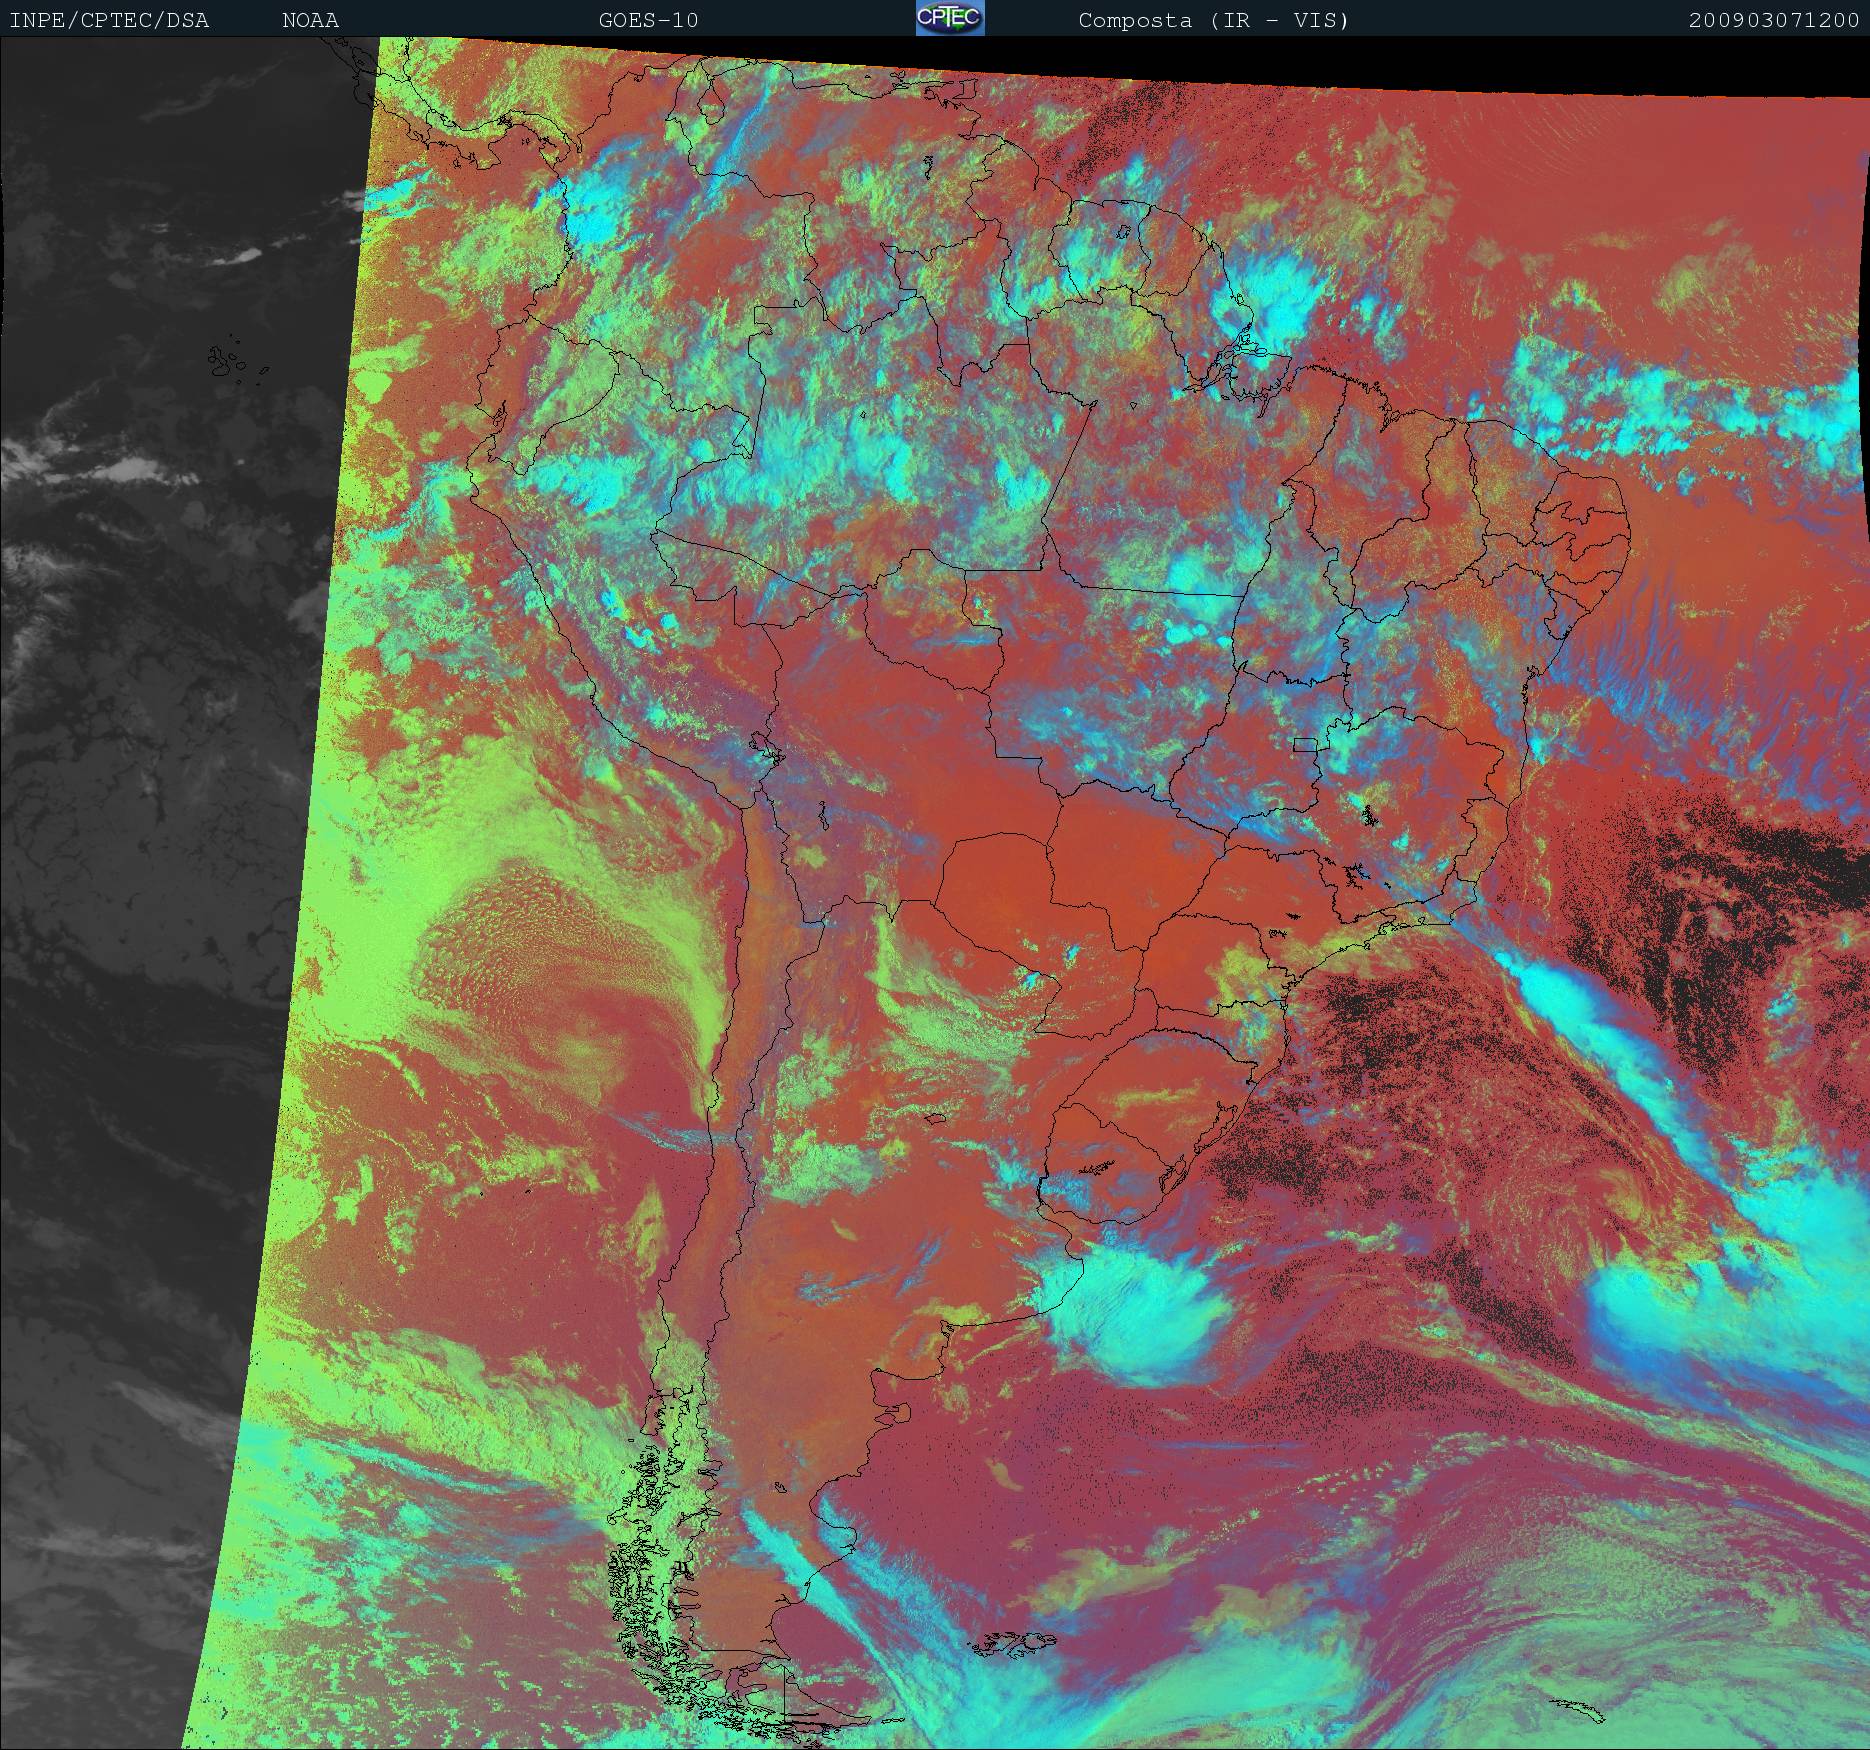
Task: Click the 'Composta (IR - VIS)' title text
Action: pyautogui.click(x=1214, y=21)
